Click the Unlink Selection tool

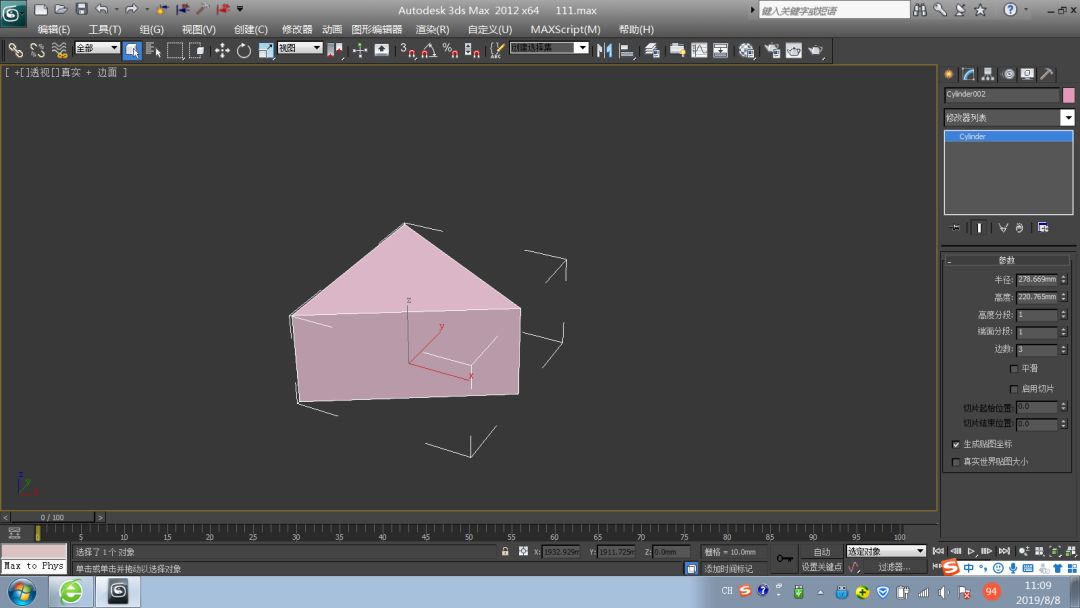click(37, 50)
